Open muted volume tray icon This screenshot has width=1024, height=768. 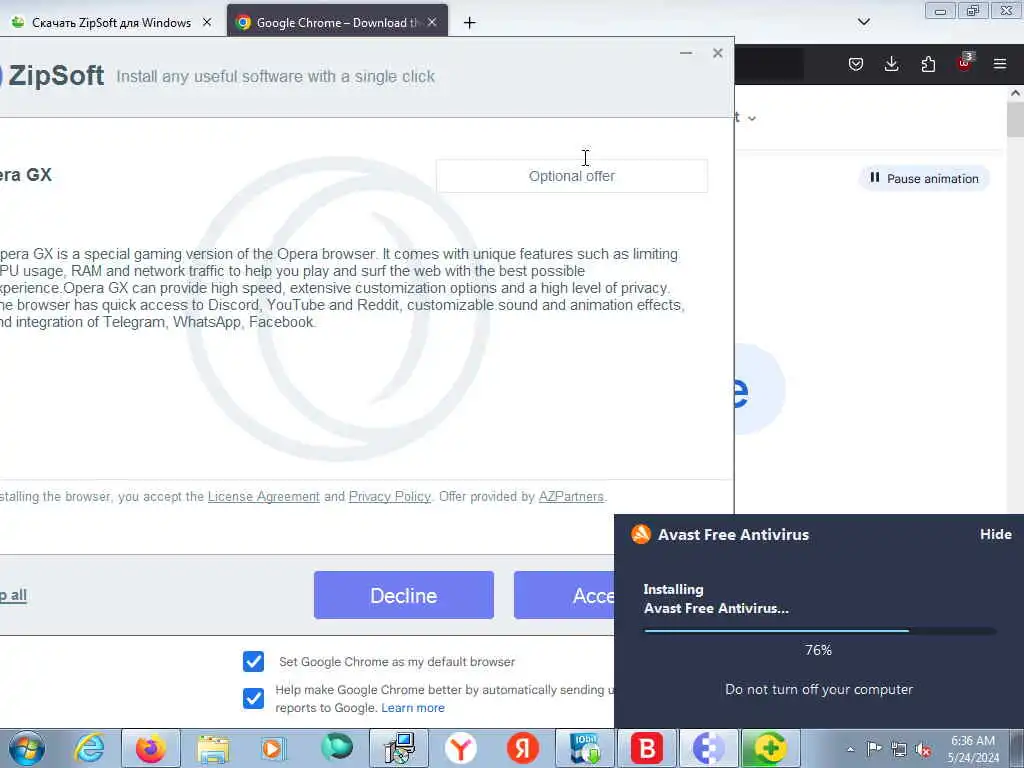click(923, 749)
